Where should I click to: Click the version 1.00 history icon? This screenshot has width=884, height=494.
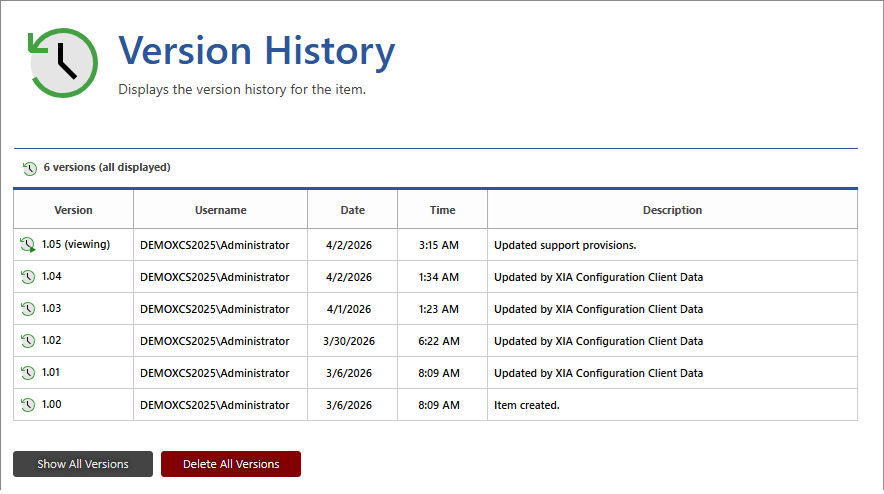point(27,405)
